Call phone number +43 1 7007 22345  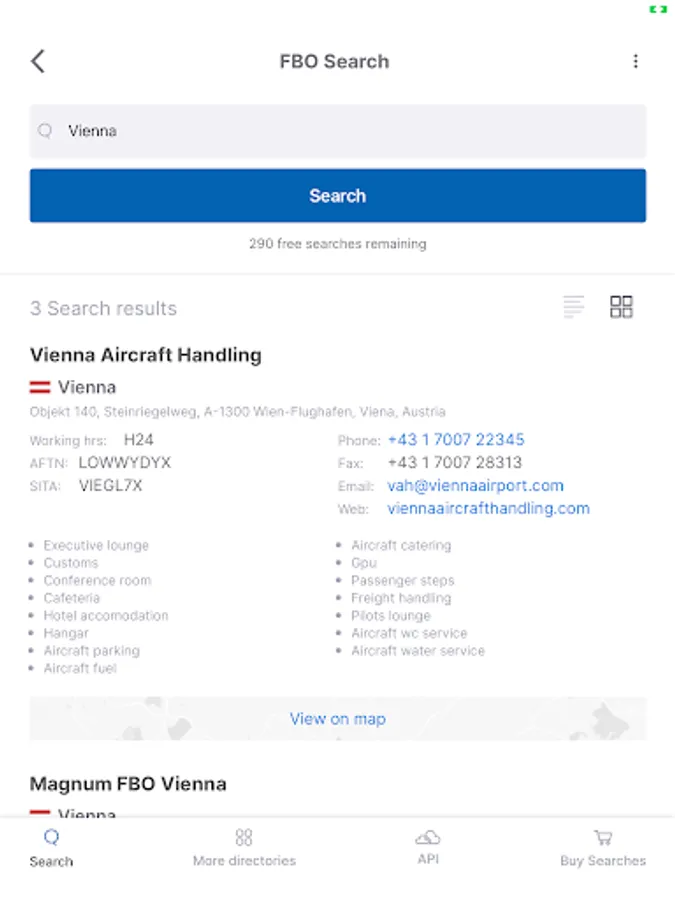(x=456, y=440)
